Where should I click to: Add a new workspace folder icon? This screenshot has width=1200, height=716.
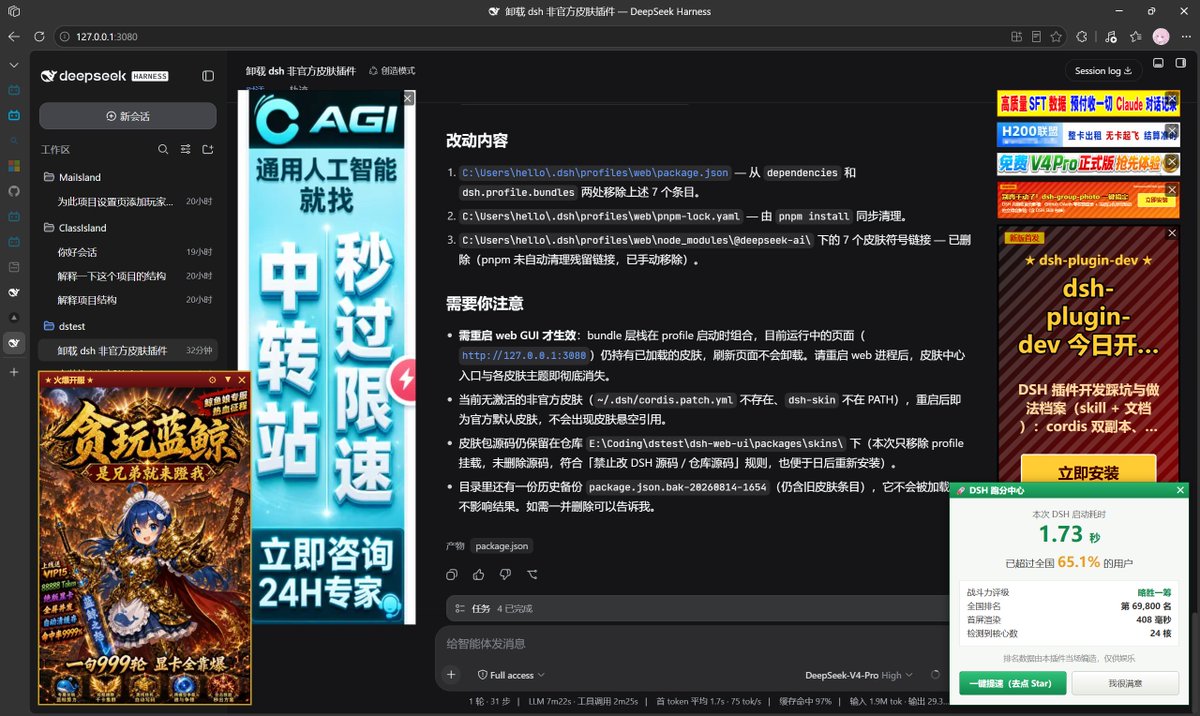pyautogui.click(x=208, y=149)
